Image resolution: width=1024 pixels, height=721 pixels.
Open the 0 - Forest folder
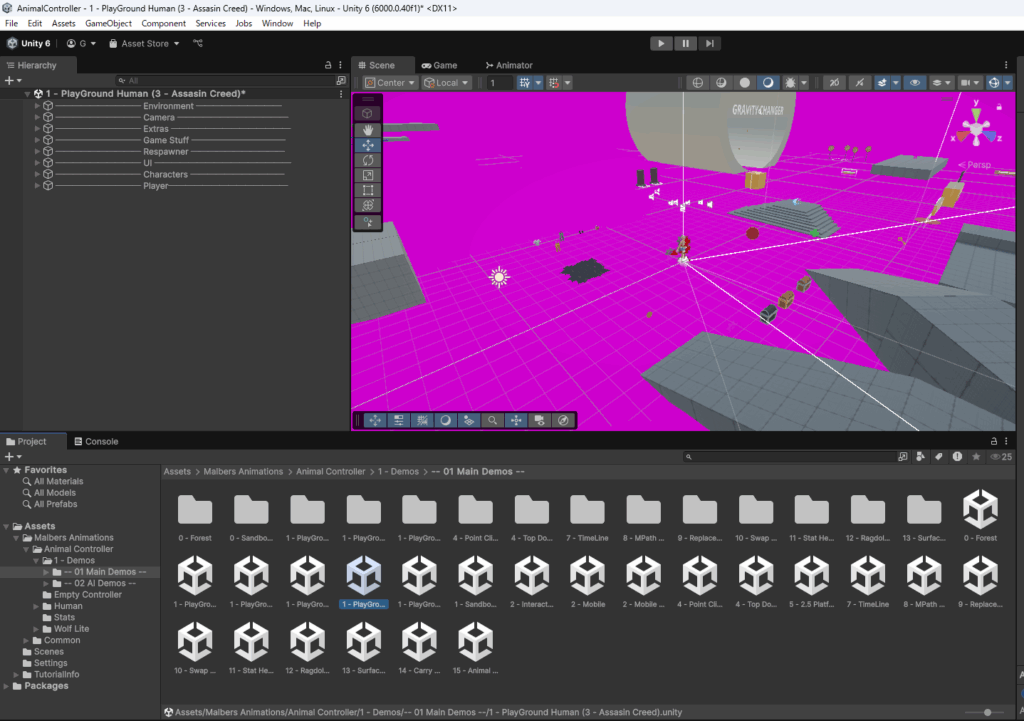click(x=195, y=517)
